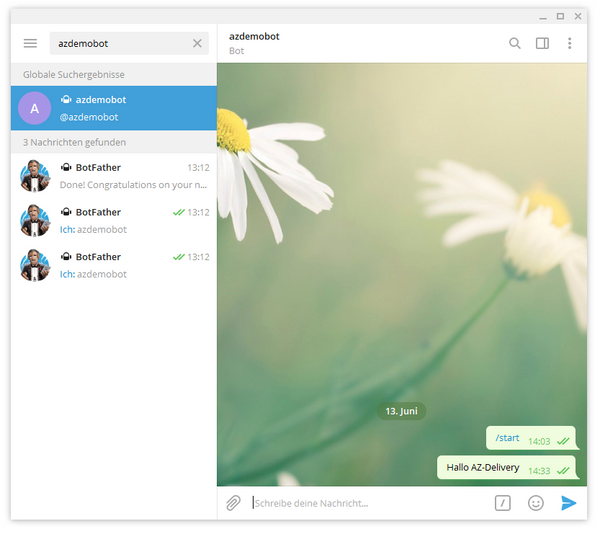Send the message with arrow button
This screenshot has width=600, height=534.
click(569, 503)
